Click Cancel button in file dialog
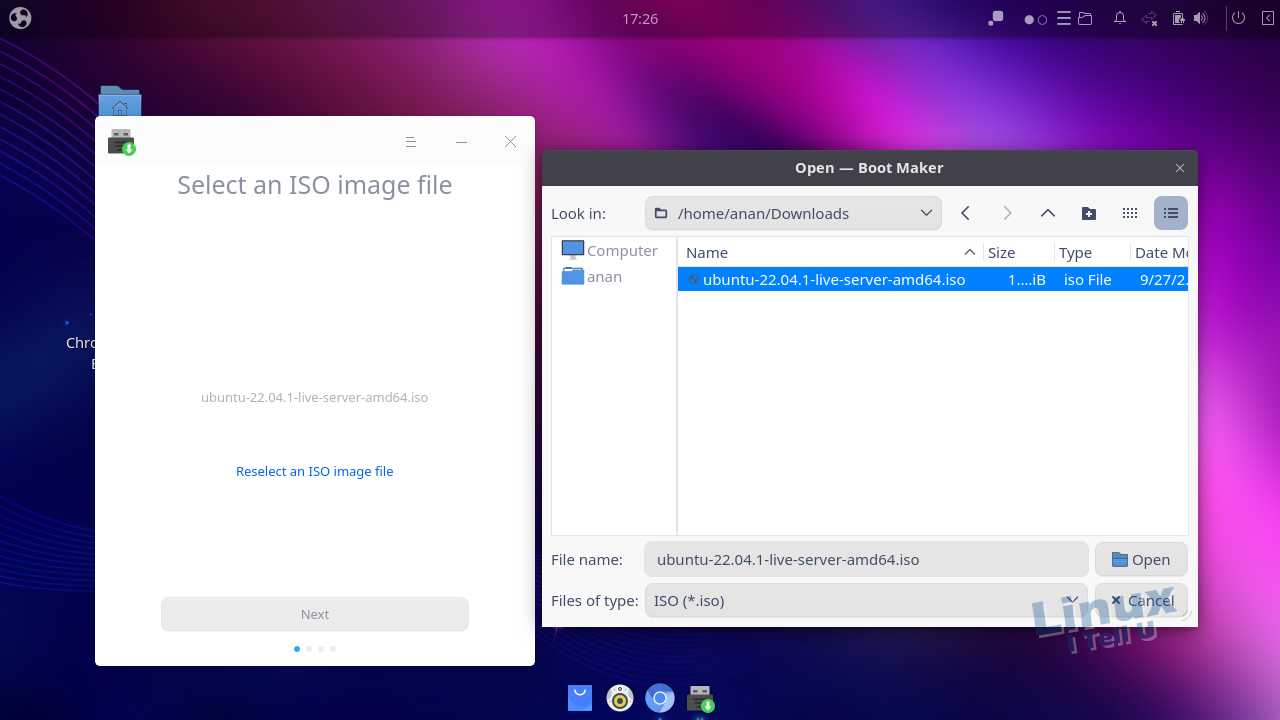This screenshot has height=720, width=1280. pyautogui.click(x=1141, y=600)
